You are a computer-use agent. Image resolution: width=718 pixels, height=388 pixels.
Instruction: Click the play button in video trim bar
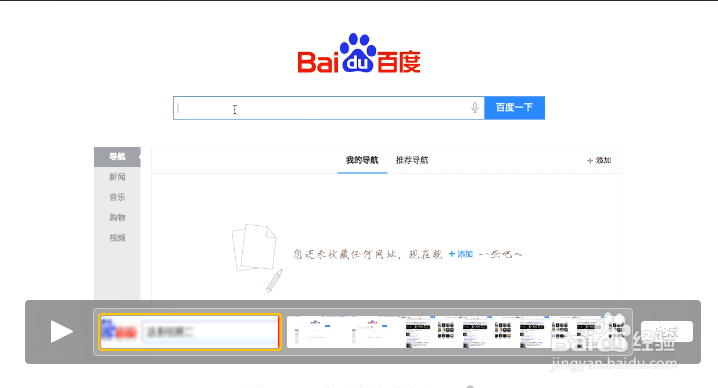click(x=61, y=332)
